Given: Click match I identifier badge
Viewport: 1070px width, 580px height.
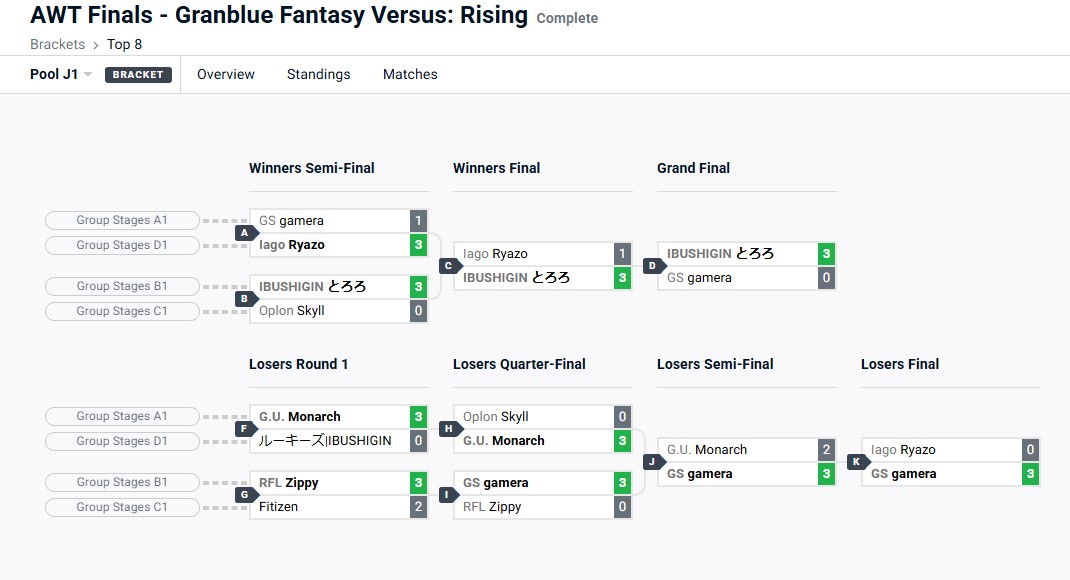Looking at the screenshot, I should (x=447, y=494).
